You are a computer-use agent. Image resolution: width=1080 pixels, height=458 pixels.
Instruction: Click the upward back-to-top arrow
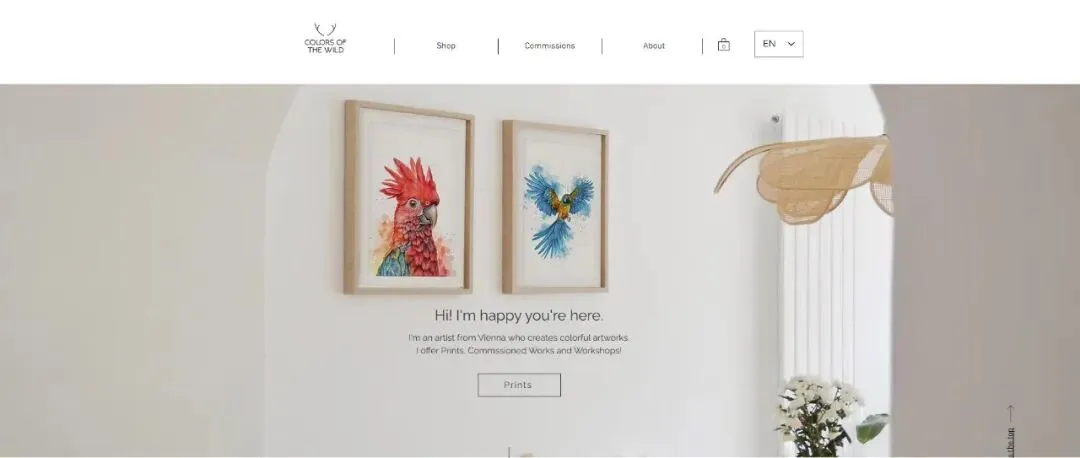(x=1010, y=413)
